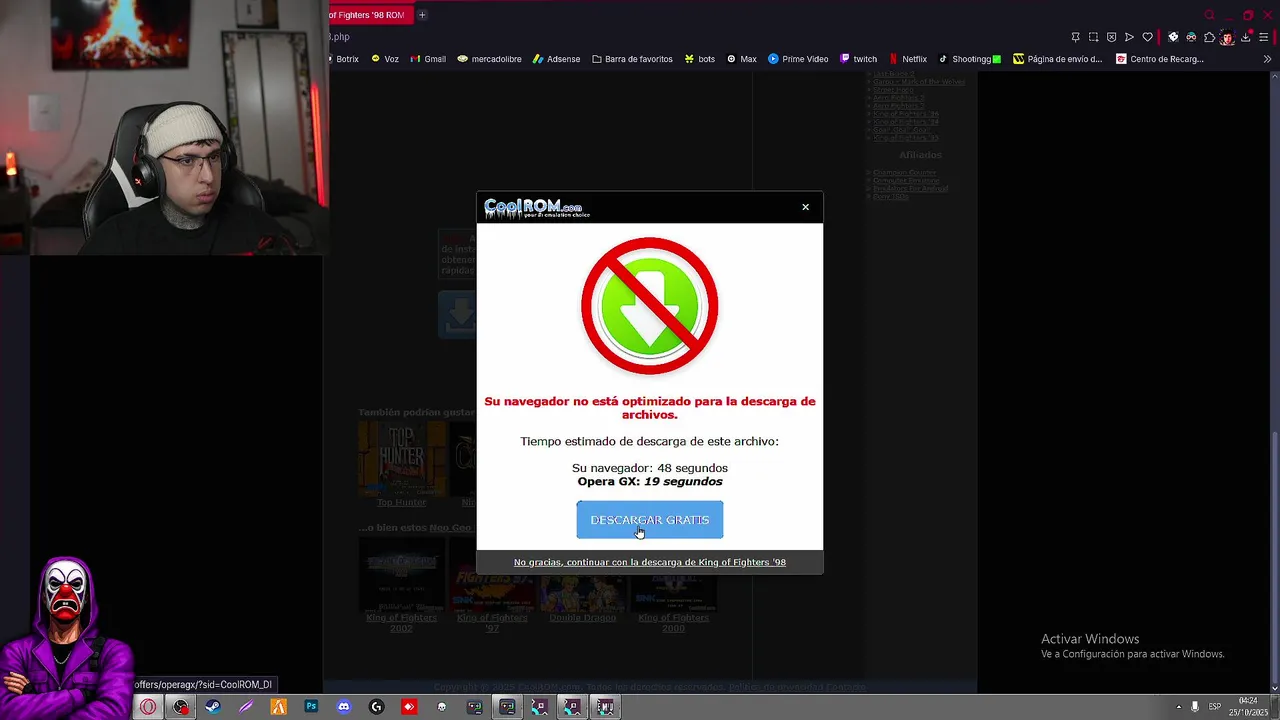Open the Easy Setup sliders menu icon
This screenshot has width=1280, height=720.
tap(1263, 37)
